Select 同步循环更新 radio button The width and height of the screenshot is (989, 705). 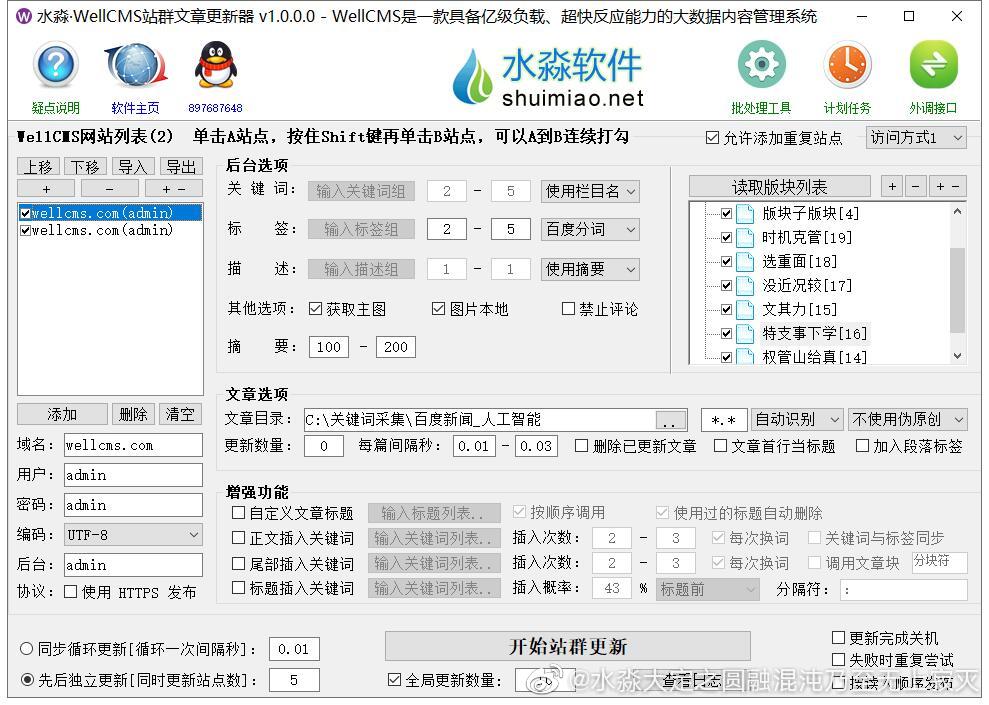pyautogui.click(x=26, y=648)
